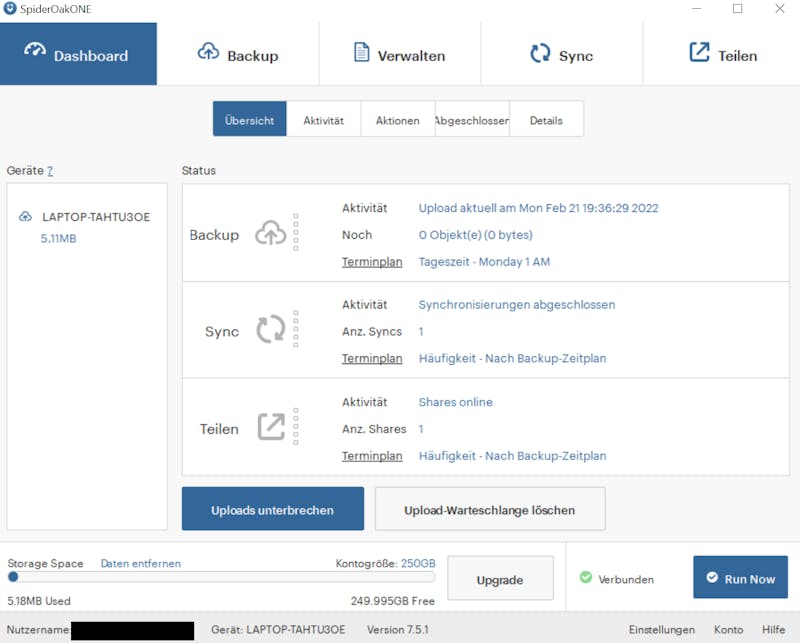The width and height of the screenshot is (800, 643).
Task: Click the Sync status circular arrows icon
Action: point(270,329)
